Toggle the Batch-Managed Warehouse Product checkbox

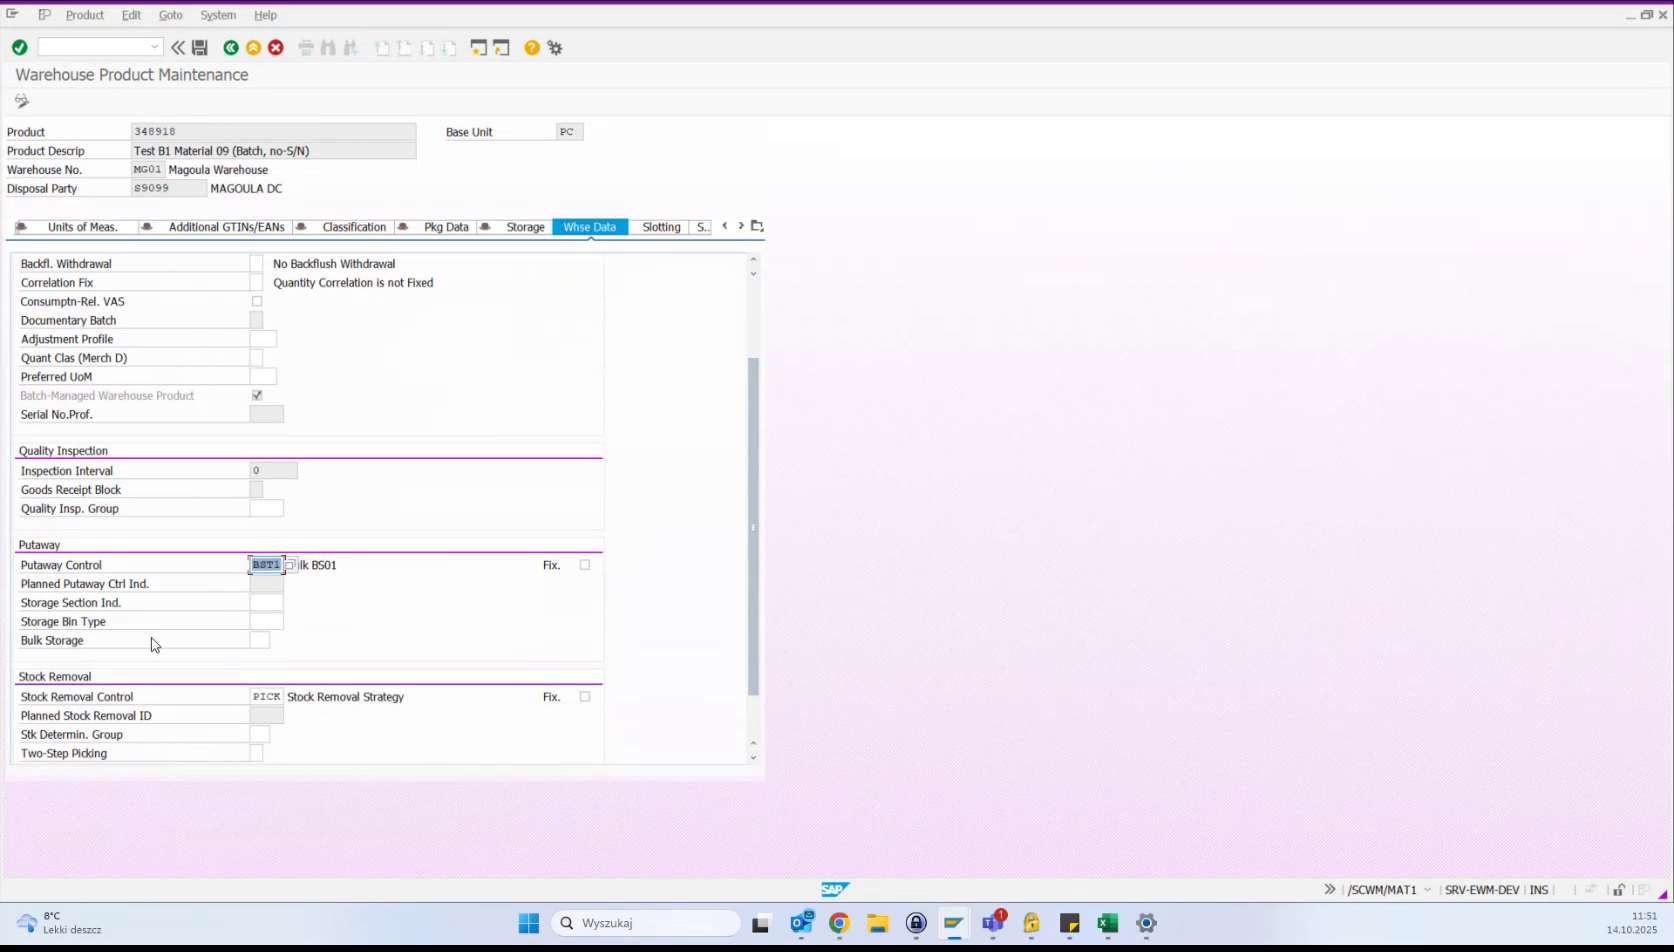click(x=257, y=395)
